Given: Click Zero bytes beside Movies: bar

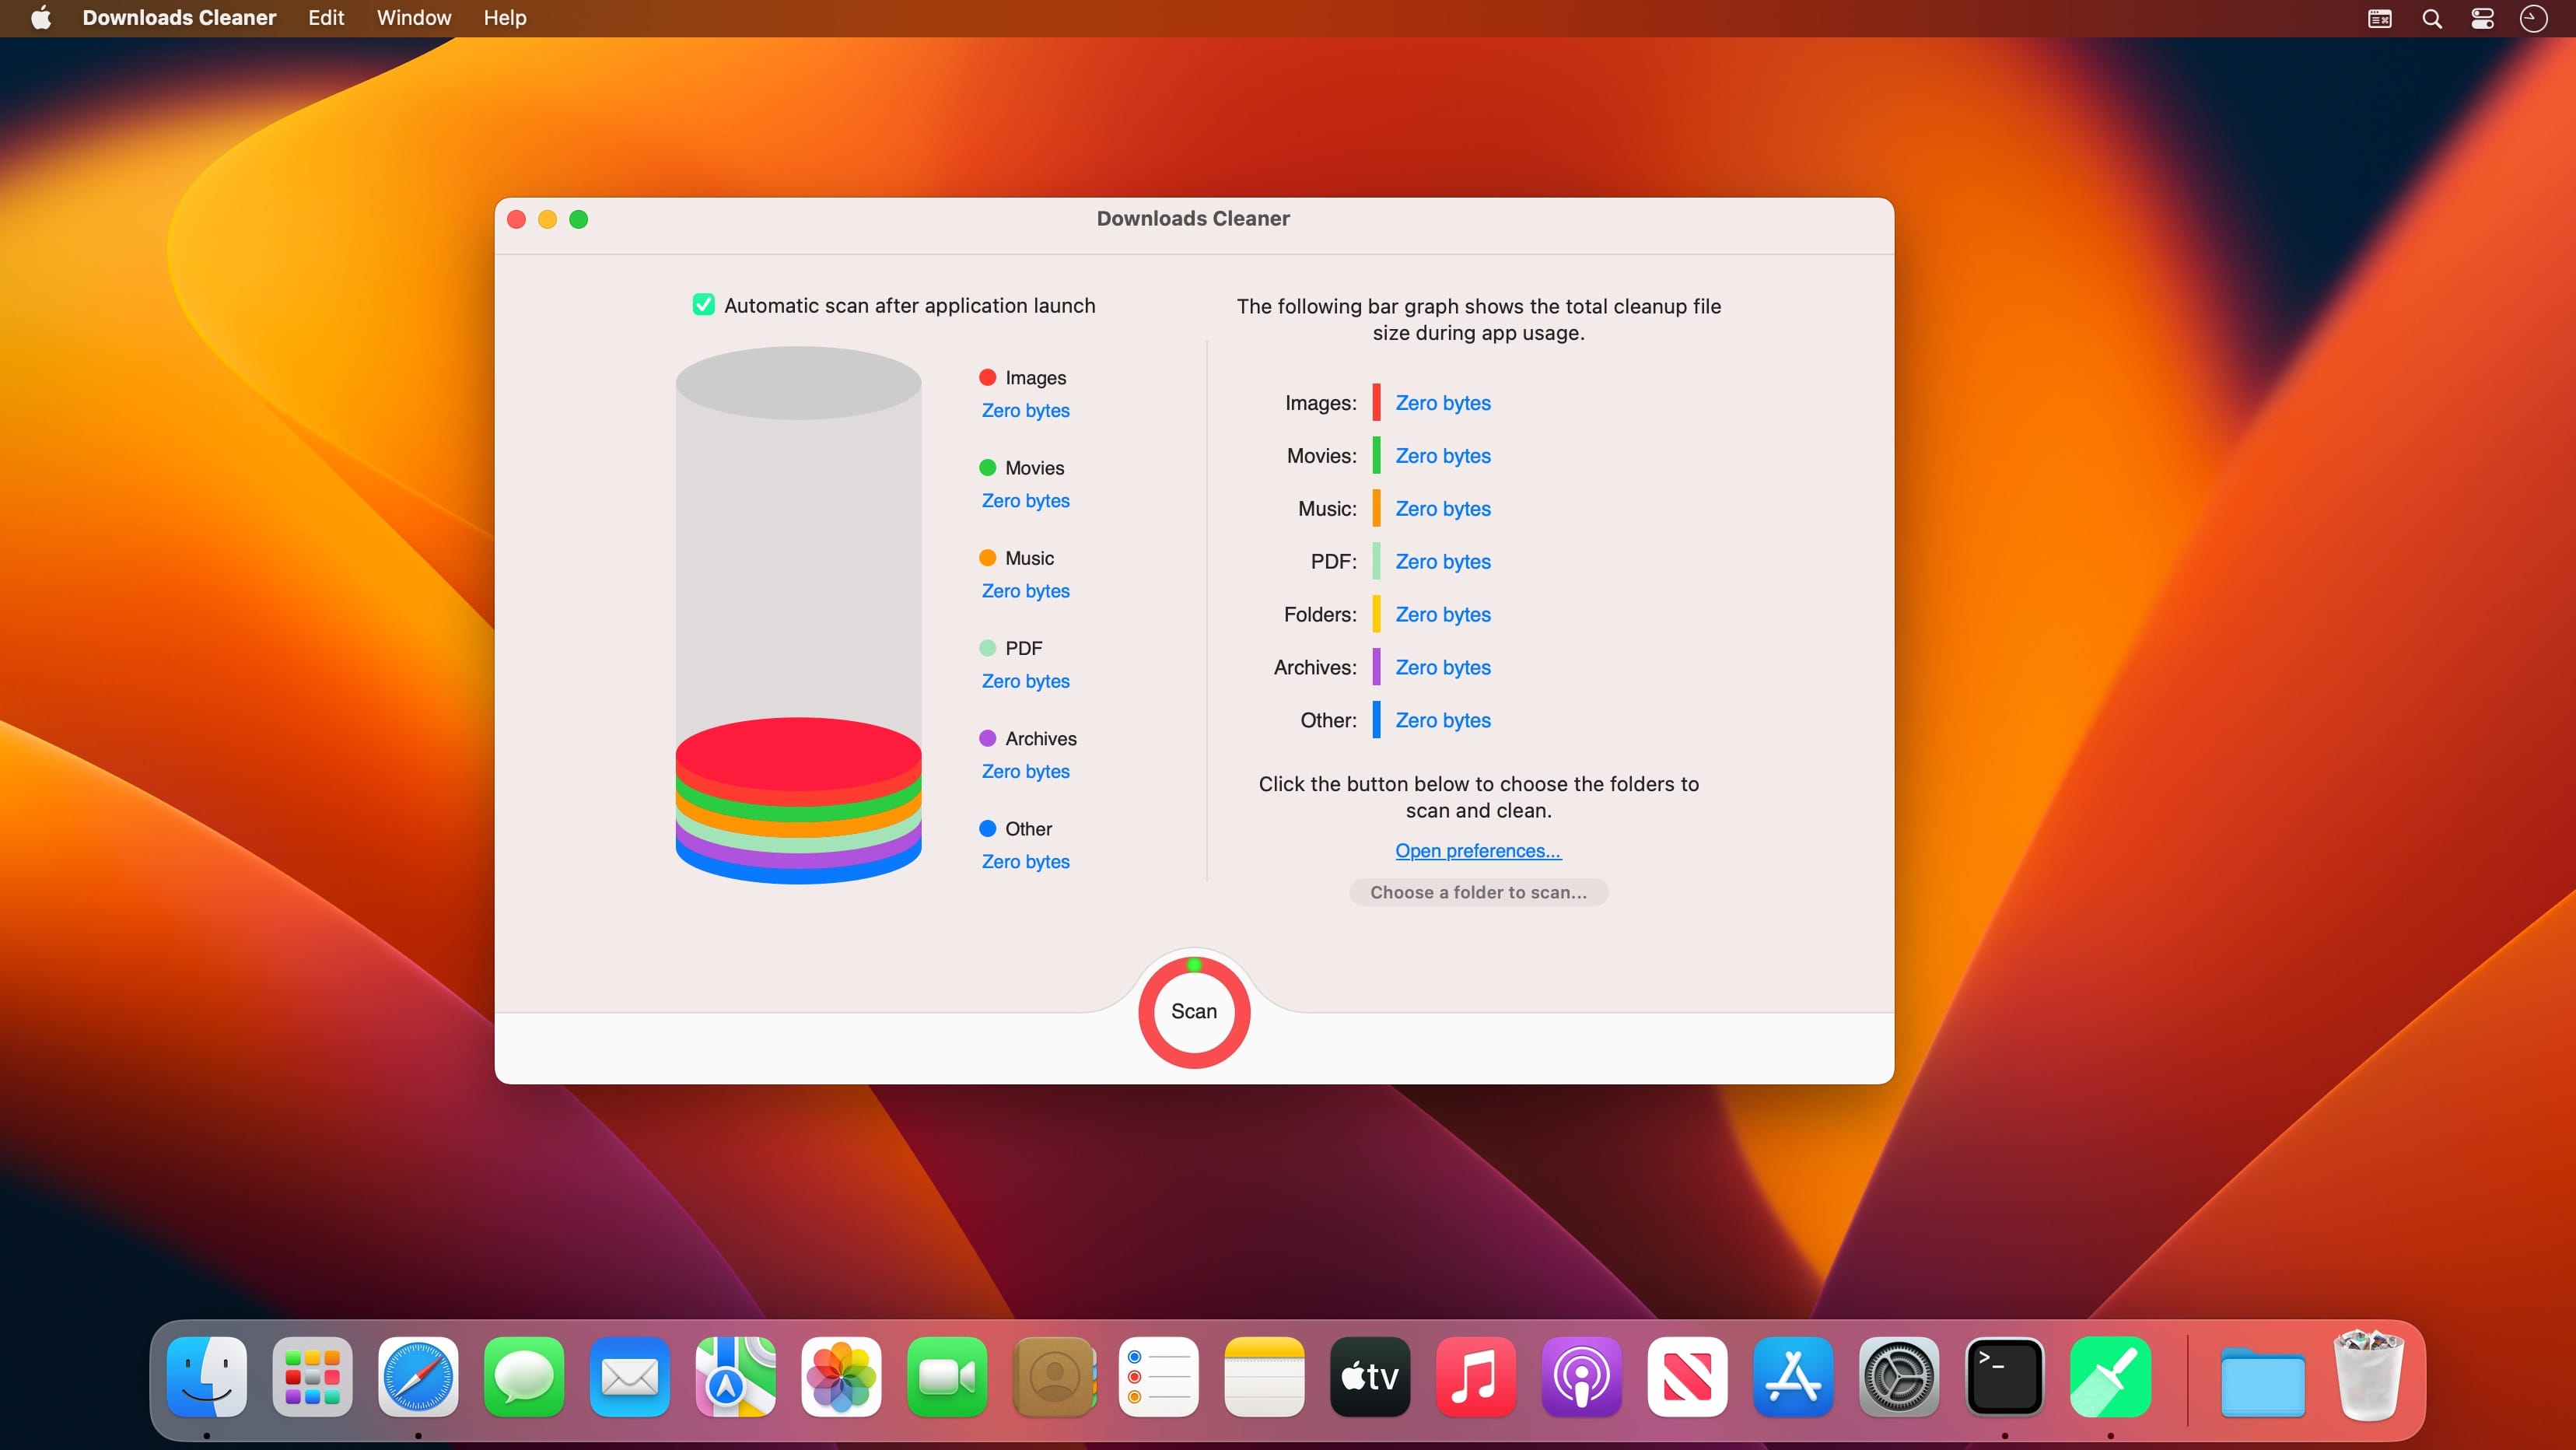Looking at the screenshot, I should (1443, 456).
